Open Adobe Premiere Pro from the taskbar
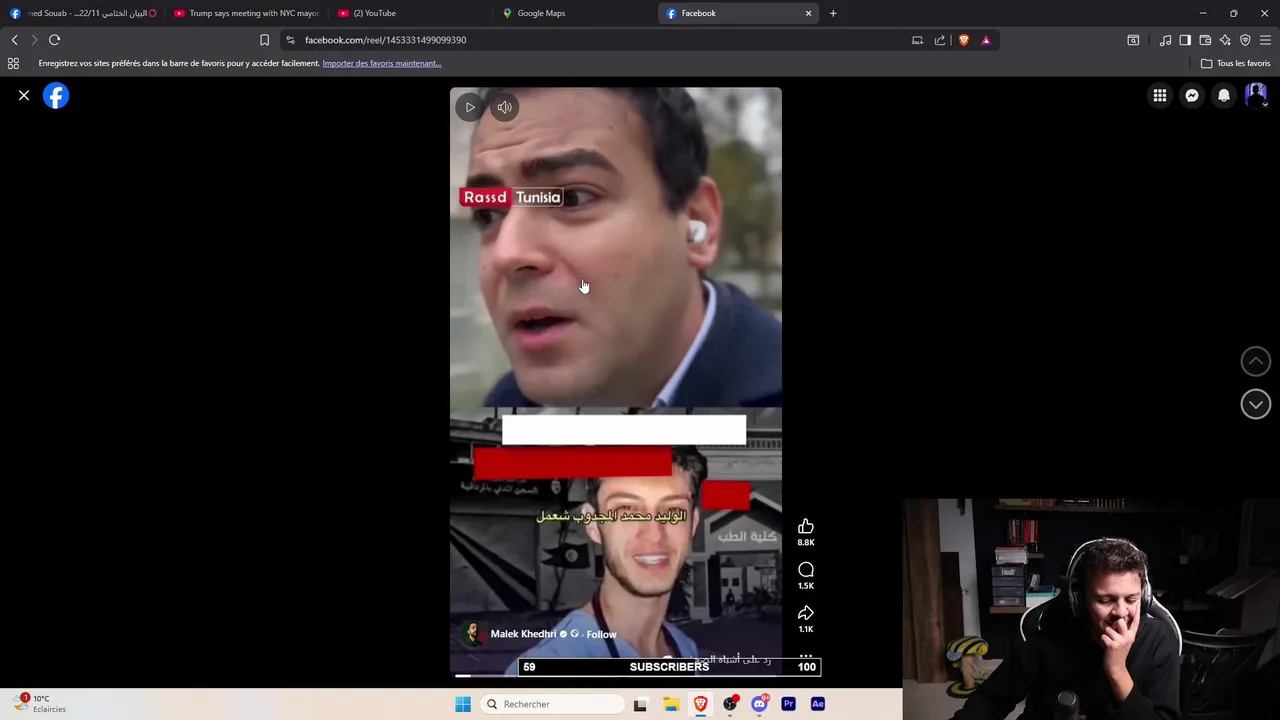This screenshot has width=1280, height=720. pyautogui.click(x=788, y=704)
